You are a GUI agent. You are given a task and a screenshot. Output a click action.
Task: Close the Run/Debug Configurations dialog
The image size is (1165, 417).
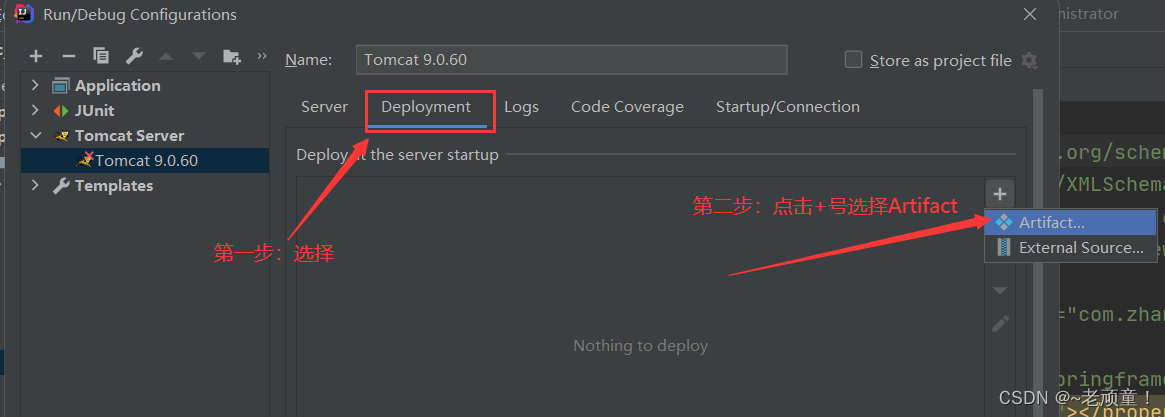[x=1030, y=14]
